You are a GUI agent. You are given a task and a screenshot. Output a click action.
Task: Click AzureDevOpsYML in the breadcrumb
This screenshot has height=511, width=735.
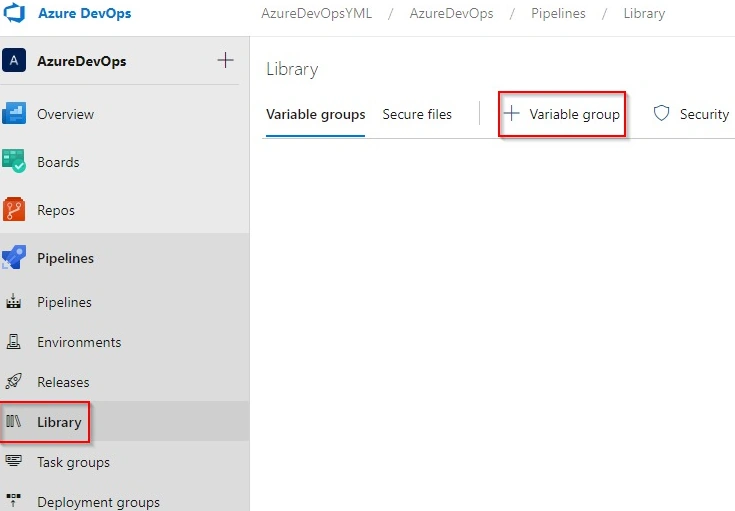click(316, 13)
